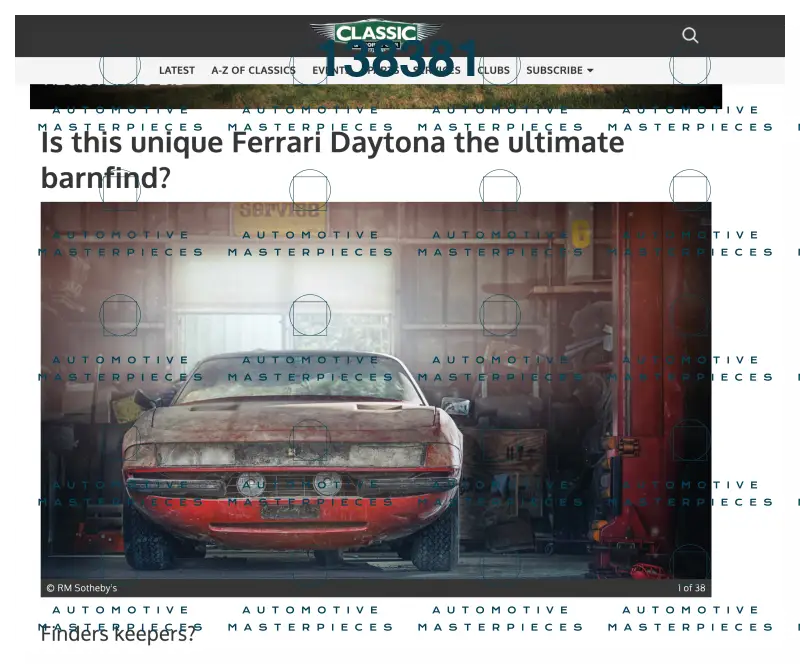Open A-Z OF CLASSICS section
This screenshot has width=800, height=664.
tap(253, 70)
